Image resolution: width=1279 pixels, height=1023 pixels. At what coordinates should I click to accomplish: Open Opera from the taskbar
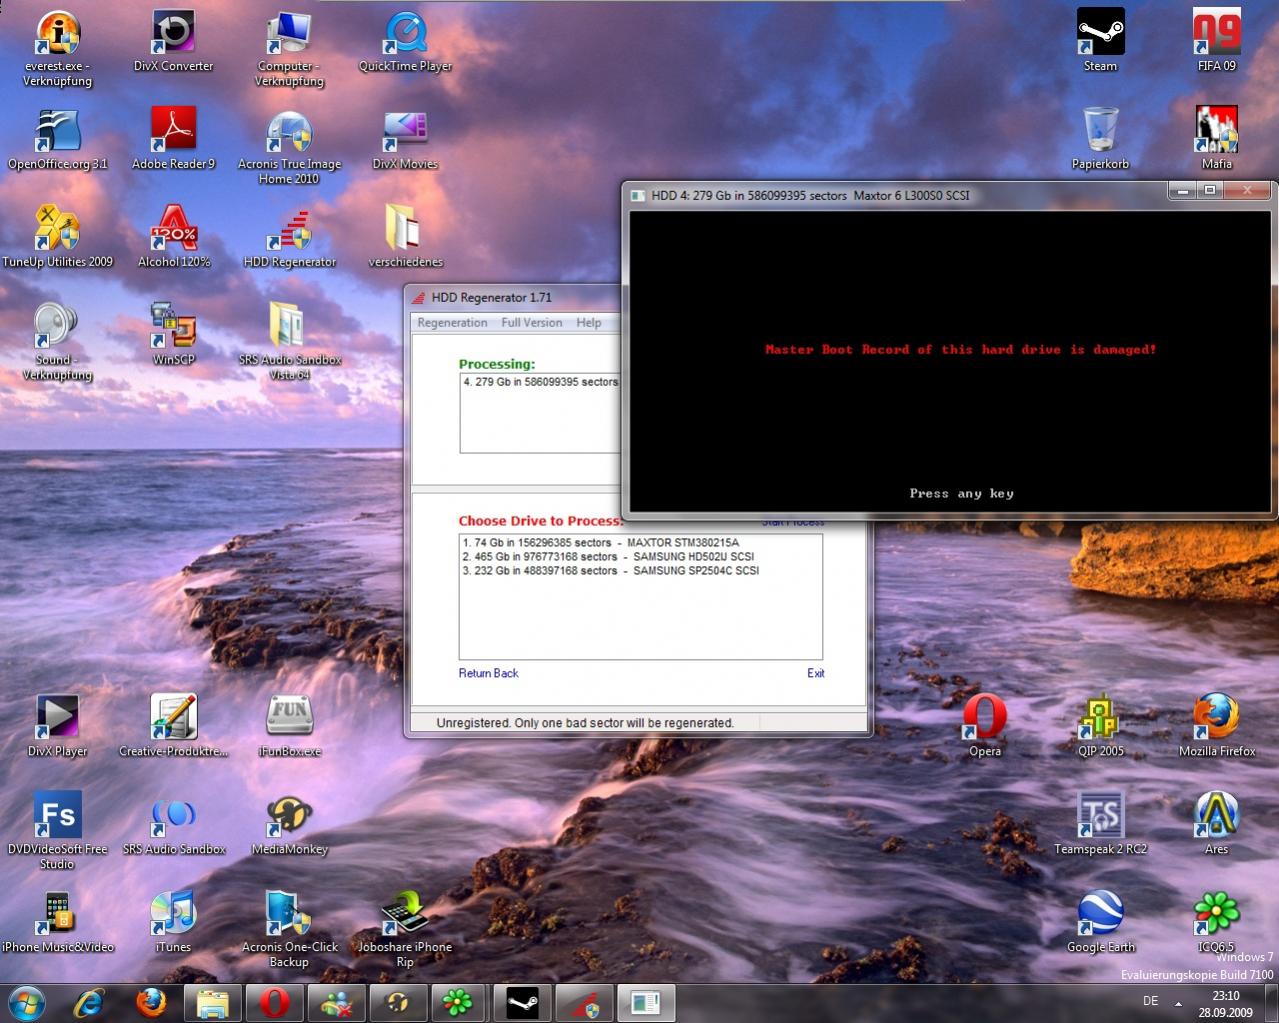[275, 1002]
